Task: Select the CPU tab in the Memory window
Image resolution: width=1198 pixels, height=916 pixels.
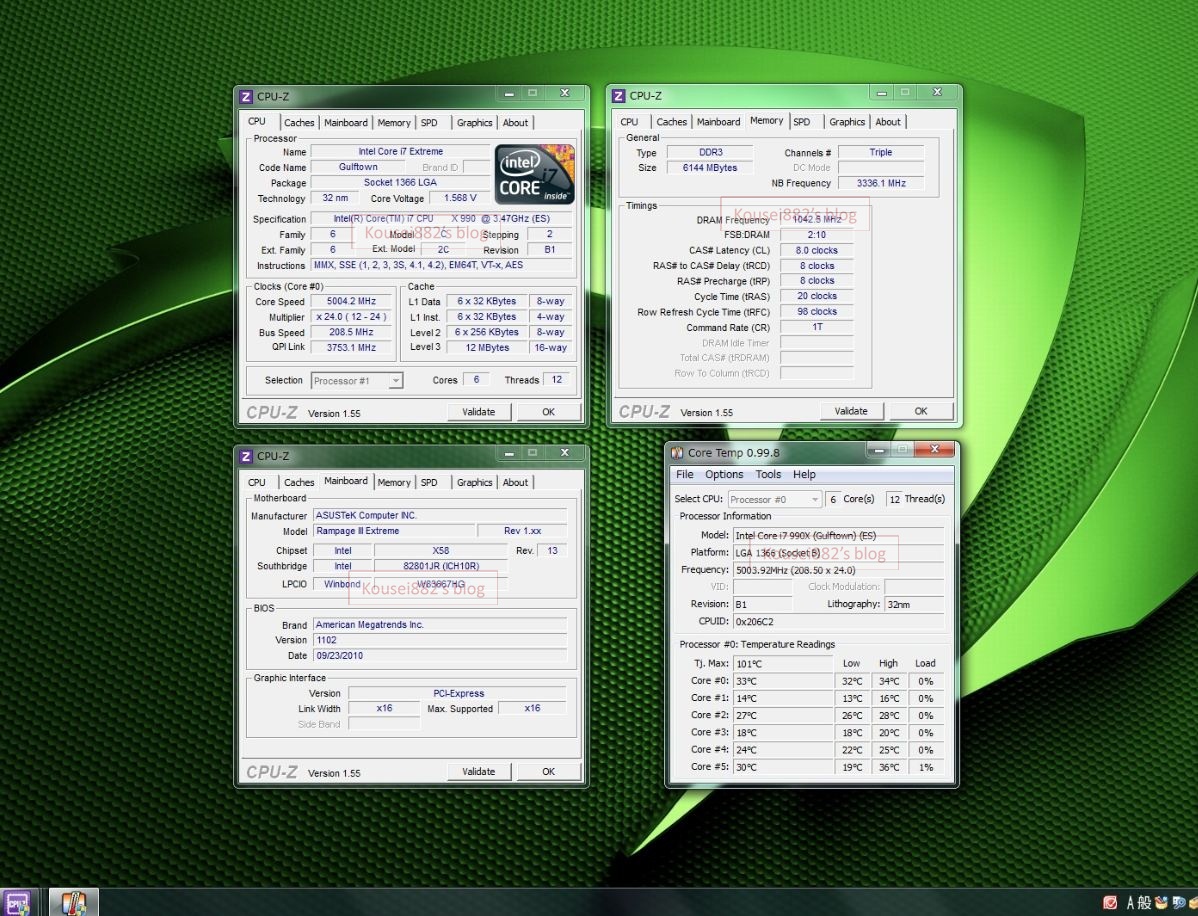Action: 630,121
